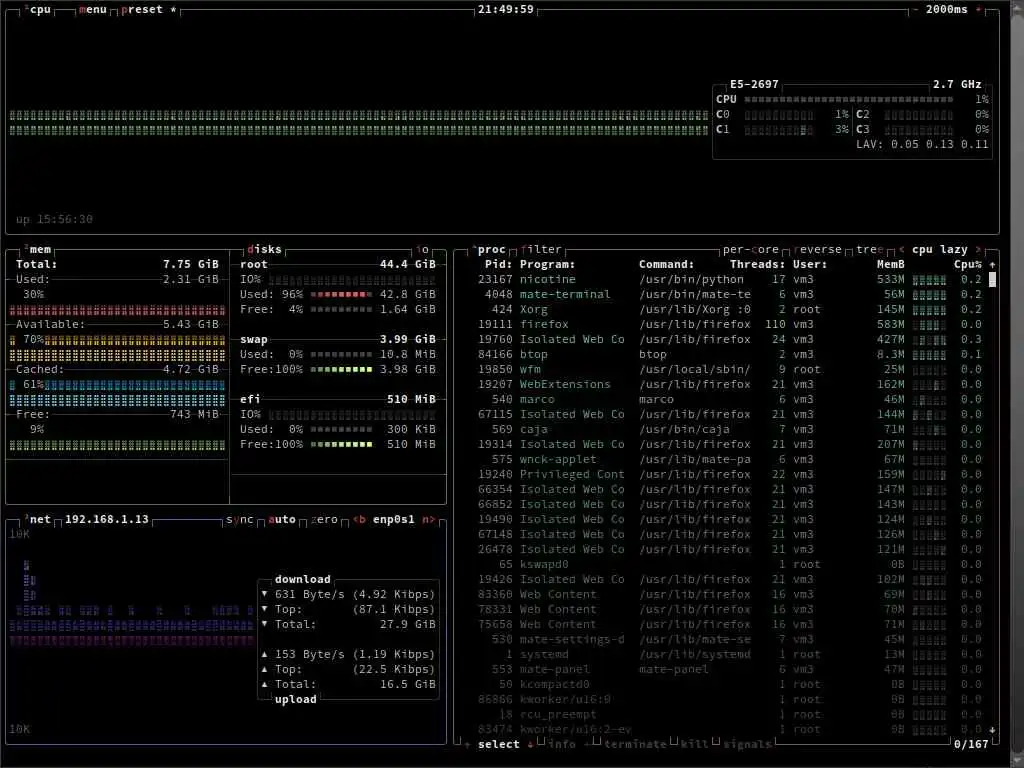Toggle the proc box label
The width and height of the screenshot is (1024, 768).
[x=491, y=249]
